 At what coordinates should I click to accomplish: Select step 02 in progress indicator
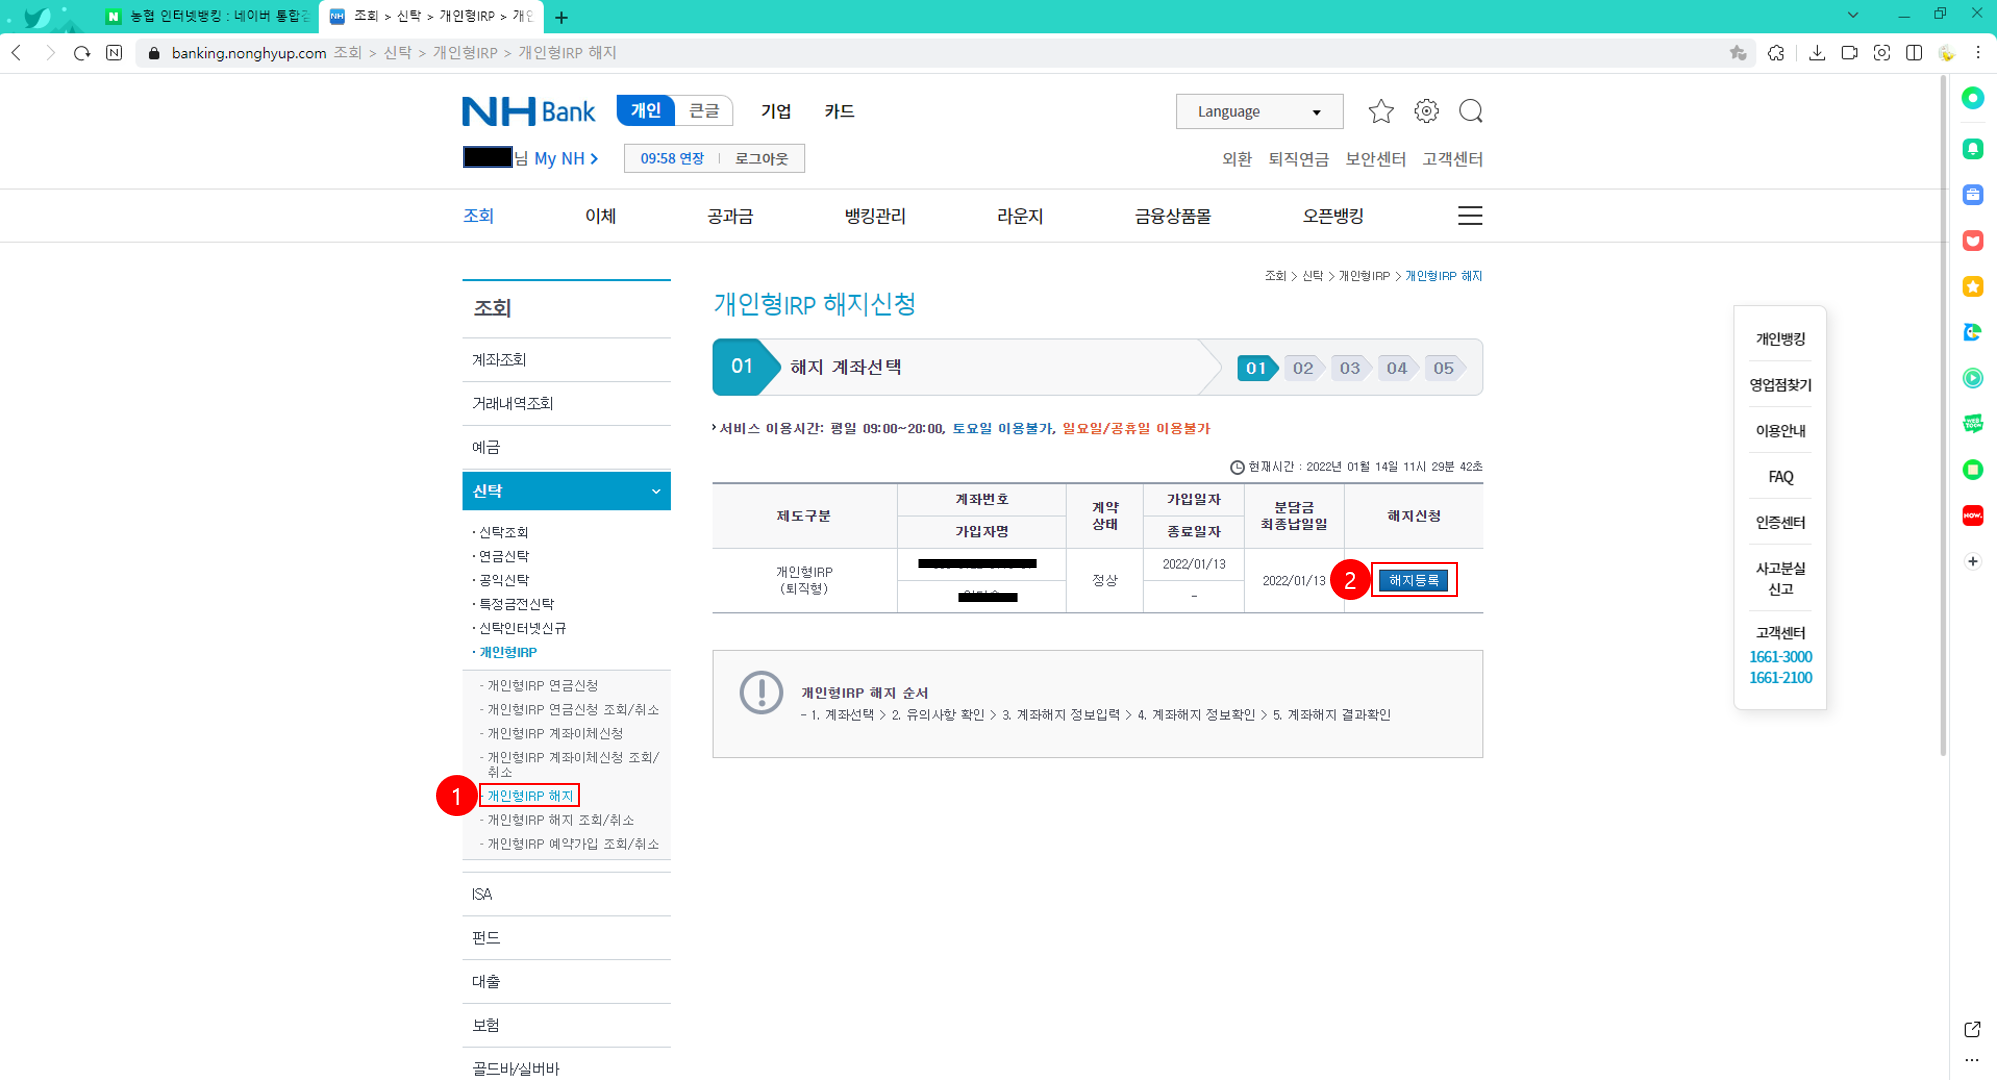pyautogui.click(x=1302, y=368)
